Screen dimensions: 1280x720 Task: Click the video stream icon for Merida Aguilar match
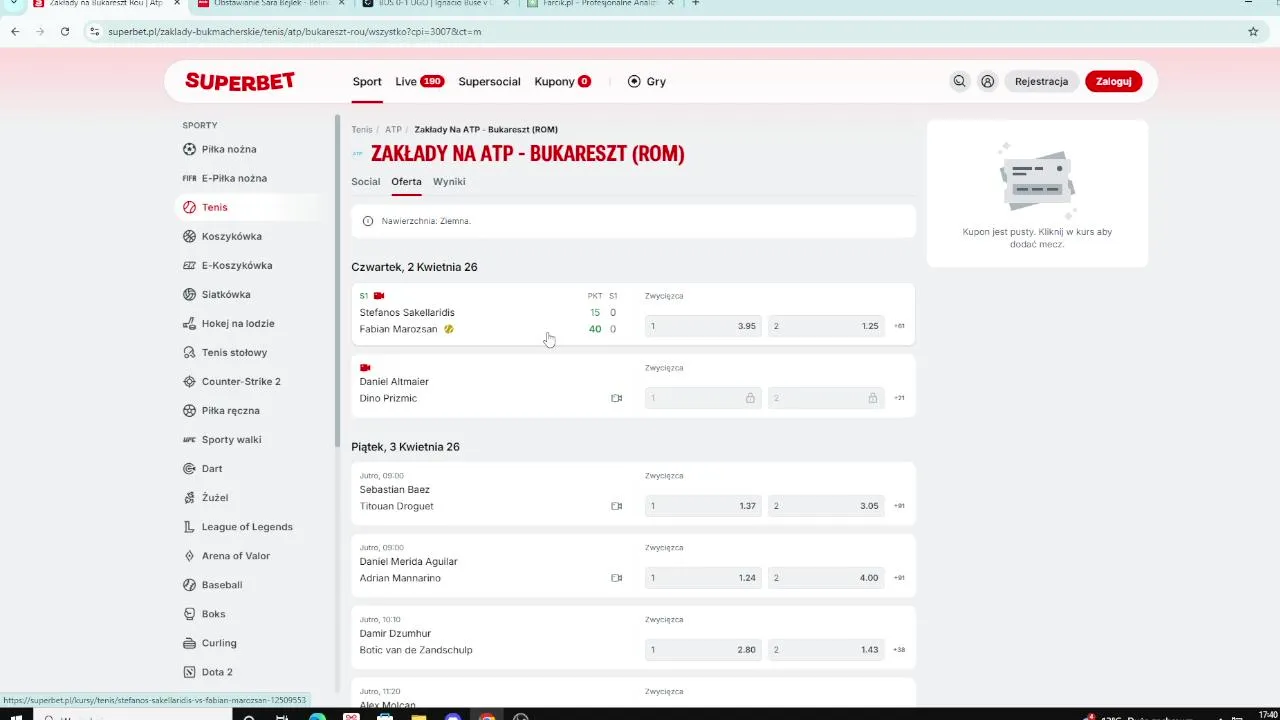point(616,578)
